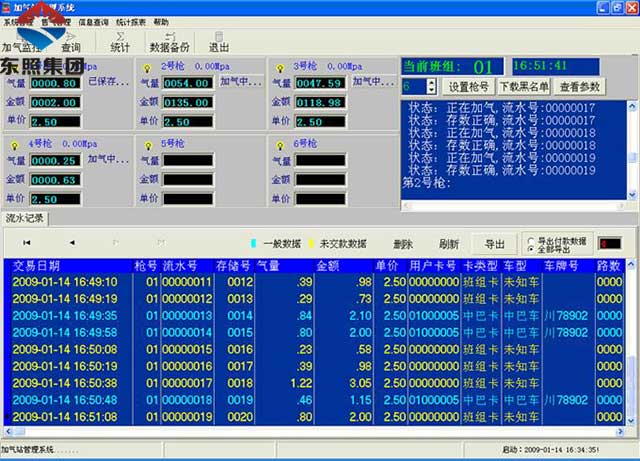This screenshot has width=640, height=461.
Task: Click the 导出 button
Action: point(495,244)
